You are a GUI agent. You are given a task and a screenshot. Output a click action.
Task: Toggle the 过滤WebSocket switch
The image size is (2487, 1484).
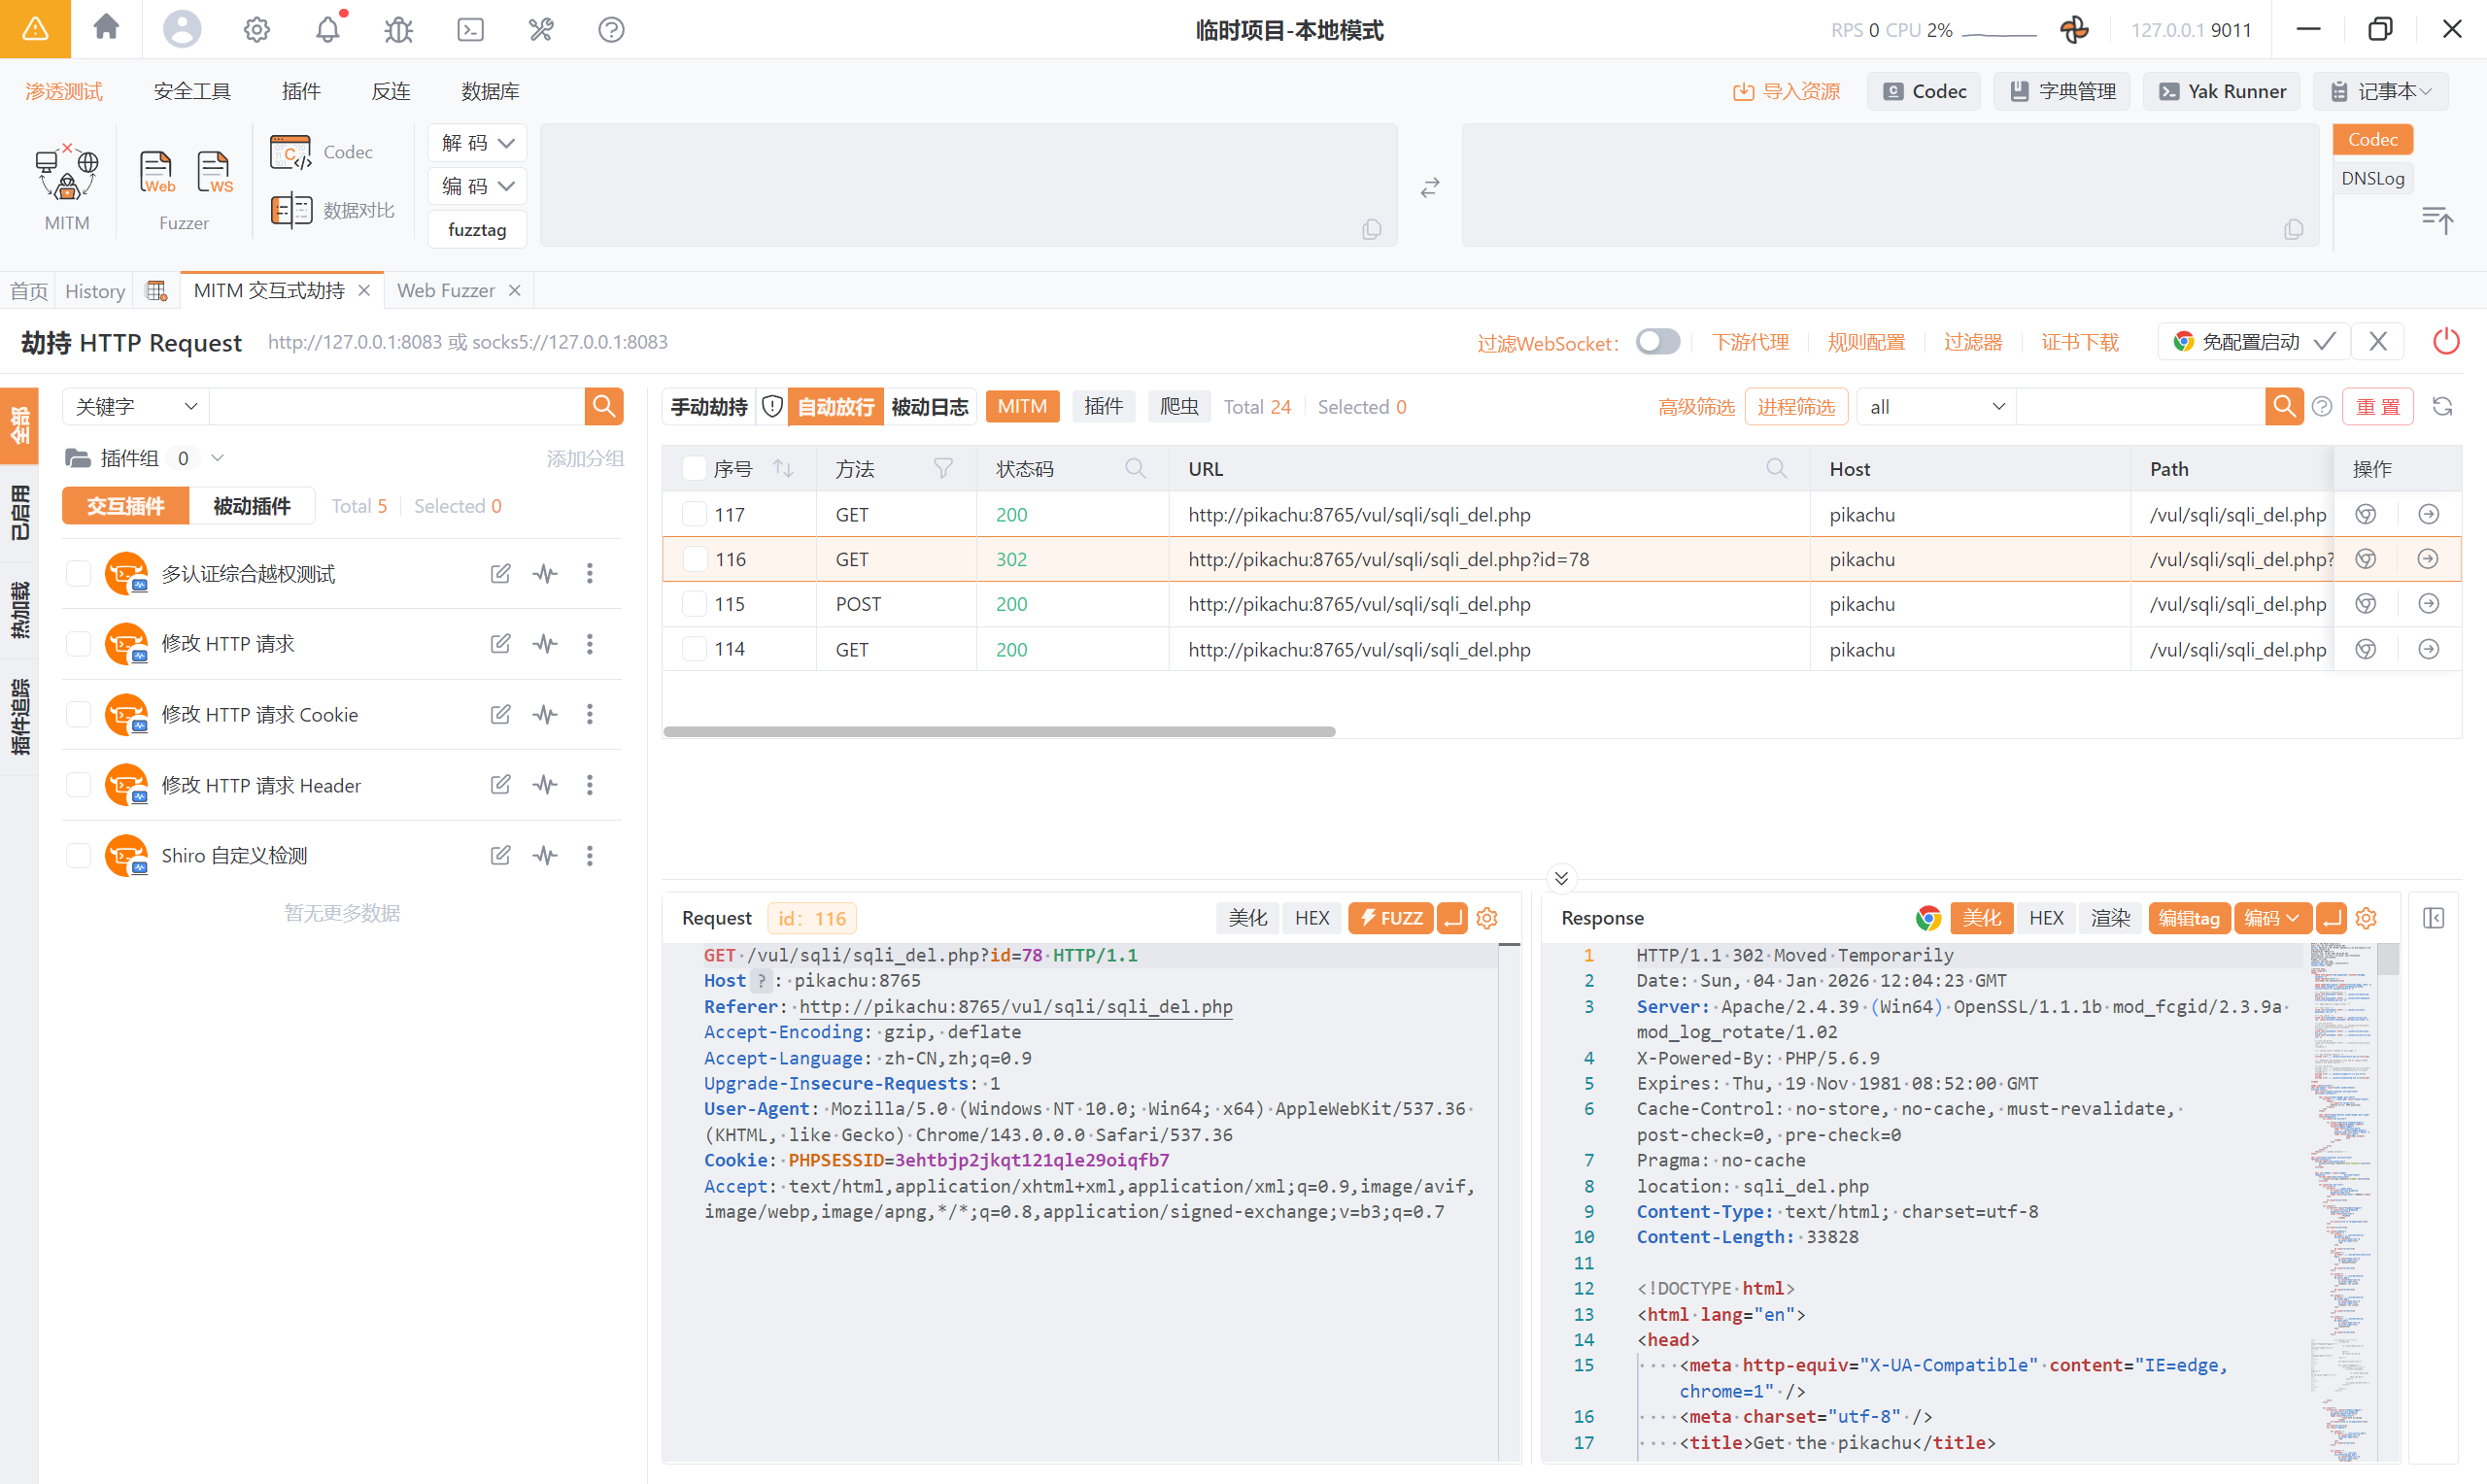click(x=1657, y=342)
